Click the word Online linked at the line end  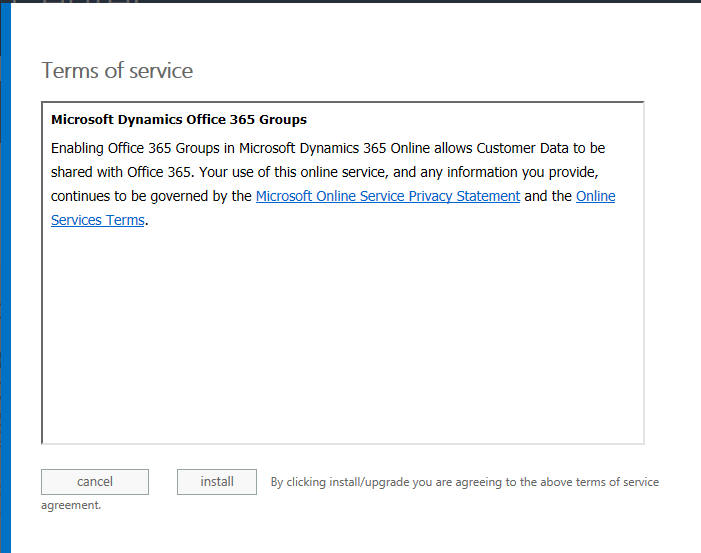[x=595, y=196]
